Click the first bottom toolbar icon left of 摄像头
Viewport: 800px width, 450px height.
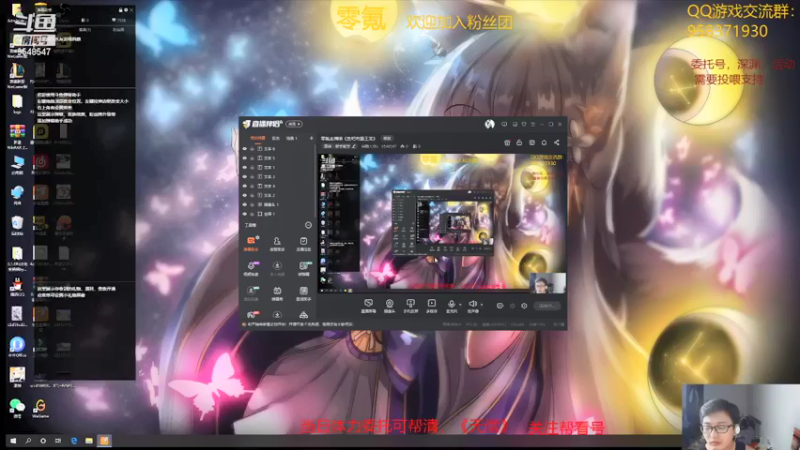click(x=368, y=306)
